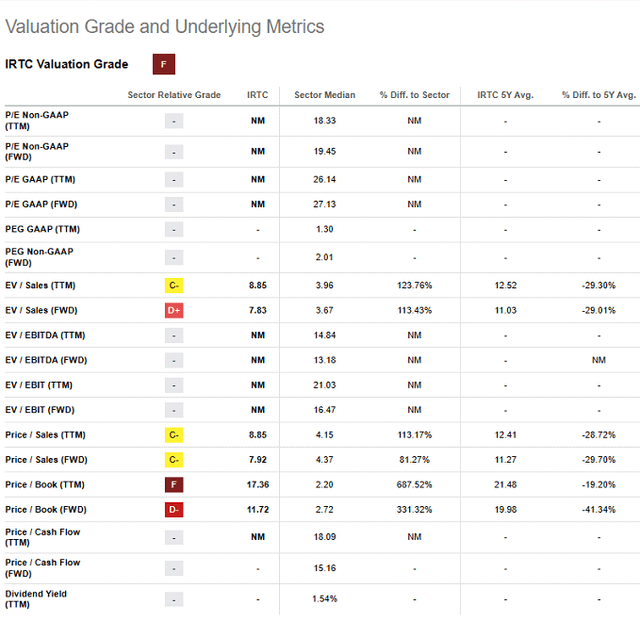The width and height of the screenshot is (640, 621).
Task: Click the Price / Cash Flow (TTM) row label
Action: (42, 538)
